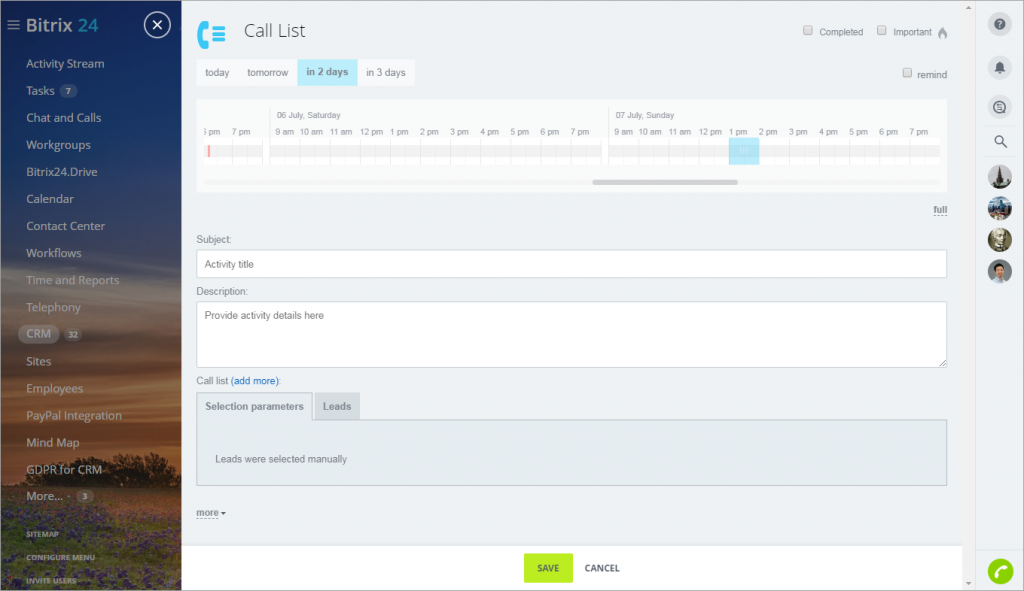The image size is (1024, 591).
Task: Open Mind Map in sidebar
Action: tap(53, 442)
